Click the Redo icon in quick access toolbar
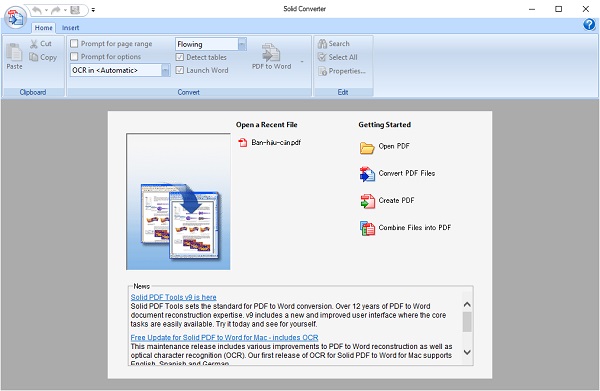Viewport: 600px width, 391px height. tap(56, 10)
